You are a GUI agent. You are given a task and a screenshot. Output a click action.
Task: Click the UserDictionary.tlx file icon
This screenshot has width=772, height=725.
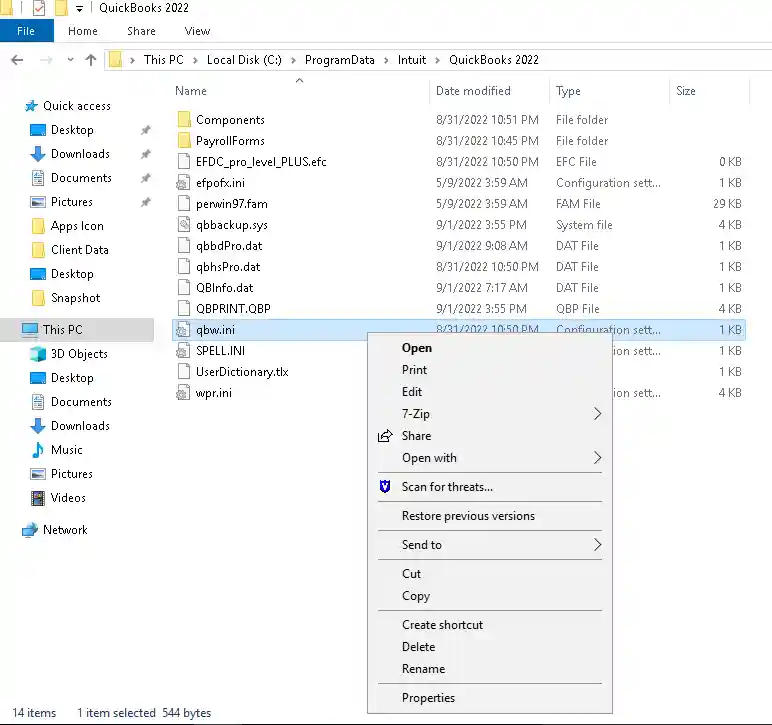point(184,372)
